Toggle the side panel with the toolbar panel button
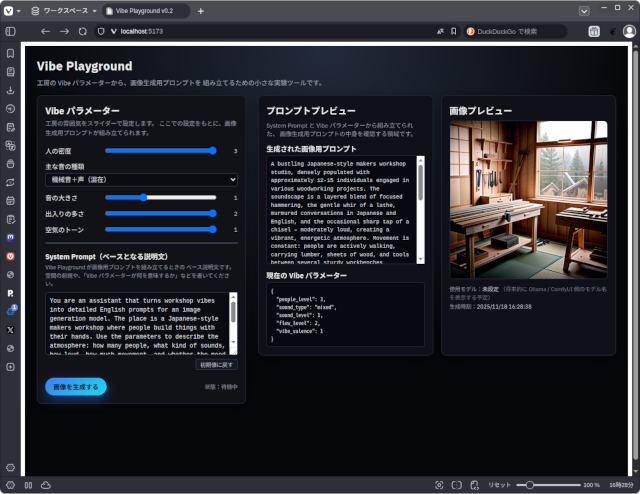Viewport: 640px width, 494px height. (x=10, y=32)
